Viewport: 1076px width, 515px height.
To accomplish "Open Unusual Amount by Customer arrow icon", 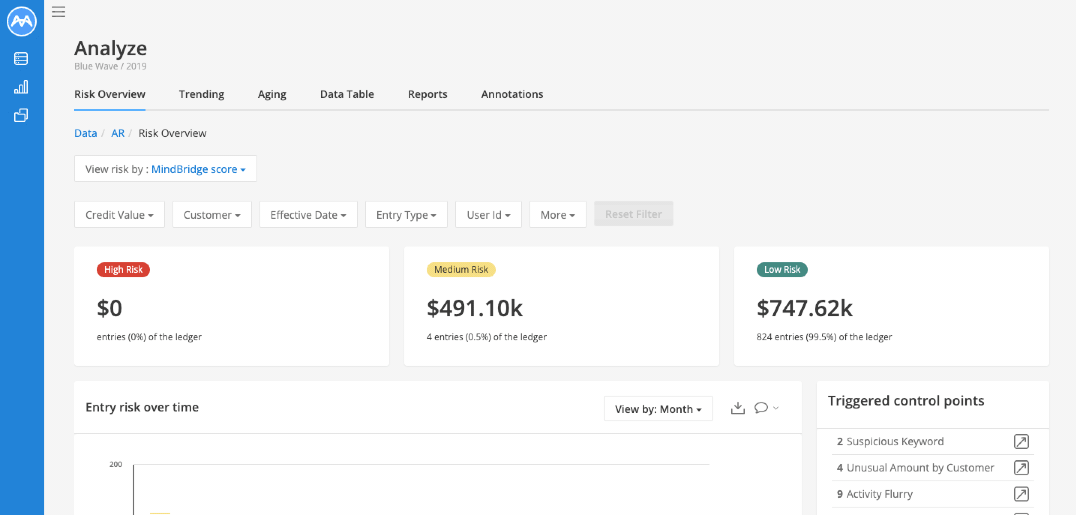I will pos(1021,468).
